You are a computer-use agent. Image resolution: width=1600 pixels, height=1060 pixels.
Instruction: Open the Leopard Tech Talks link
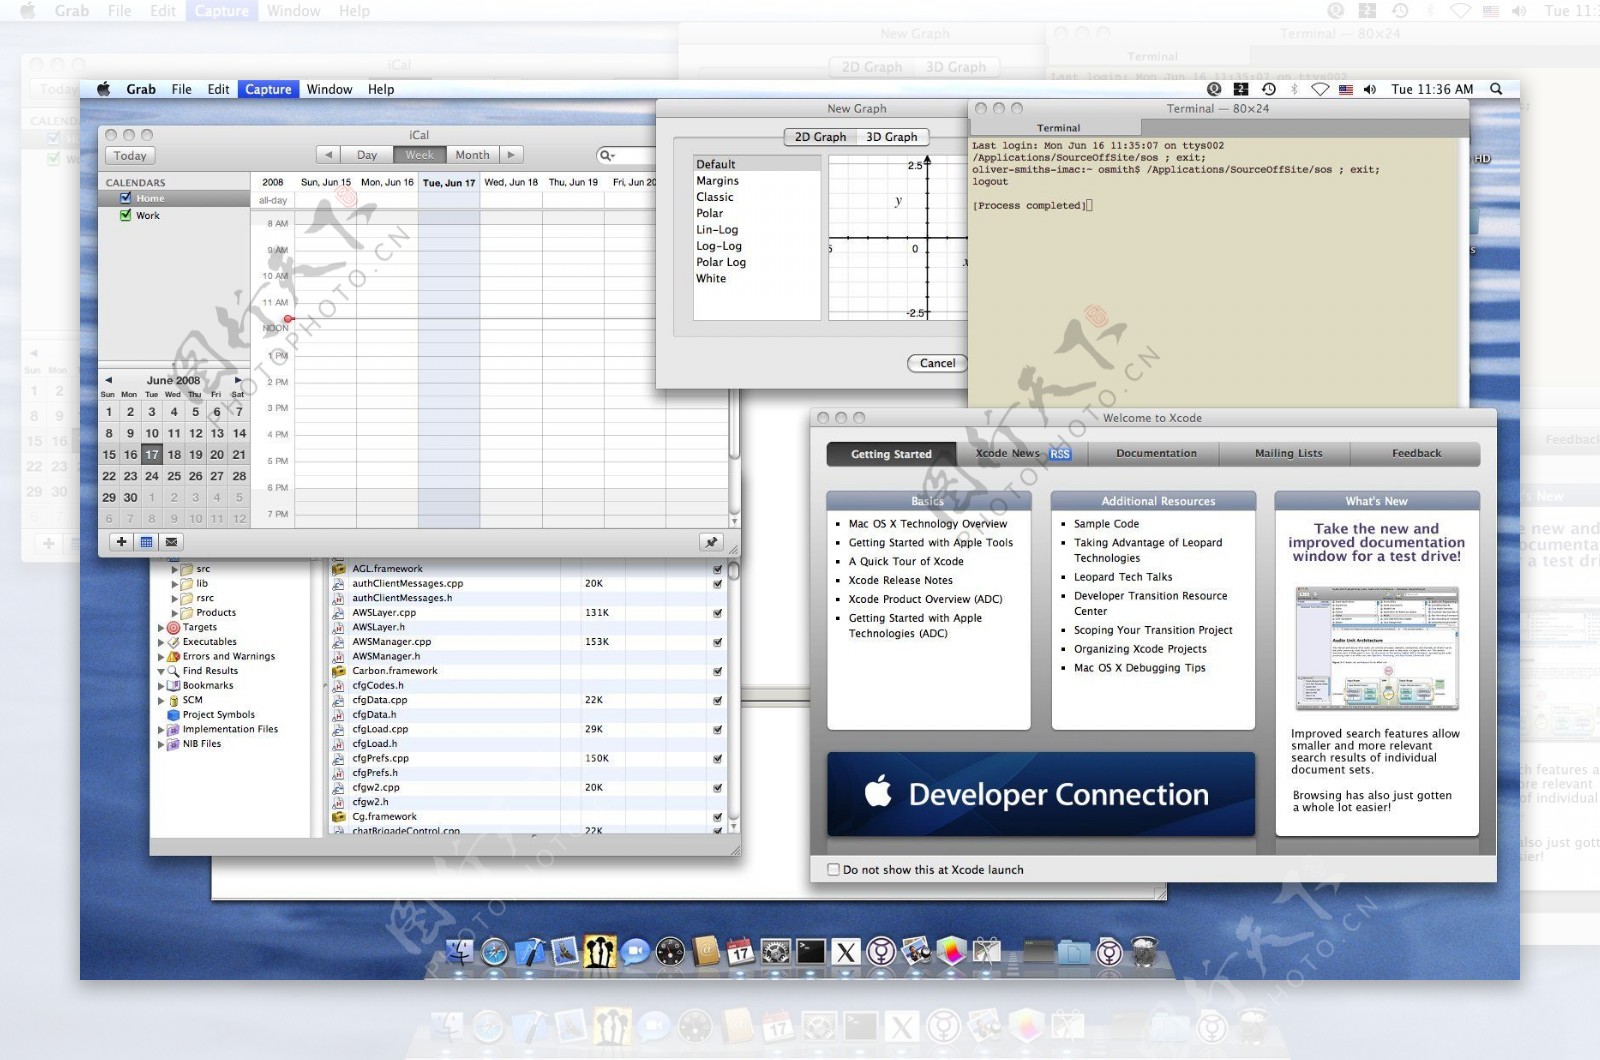tap(1123, 577)
